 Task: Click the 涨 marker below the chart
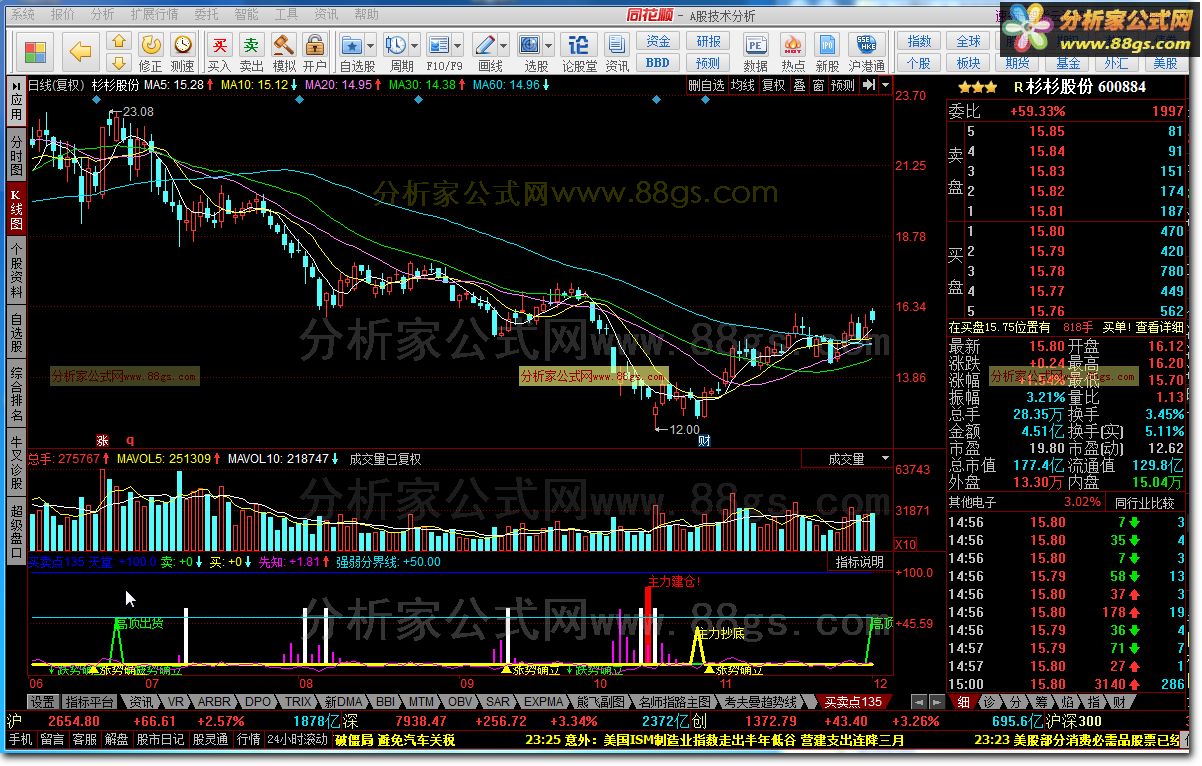point(101,440)
